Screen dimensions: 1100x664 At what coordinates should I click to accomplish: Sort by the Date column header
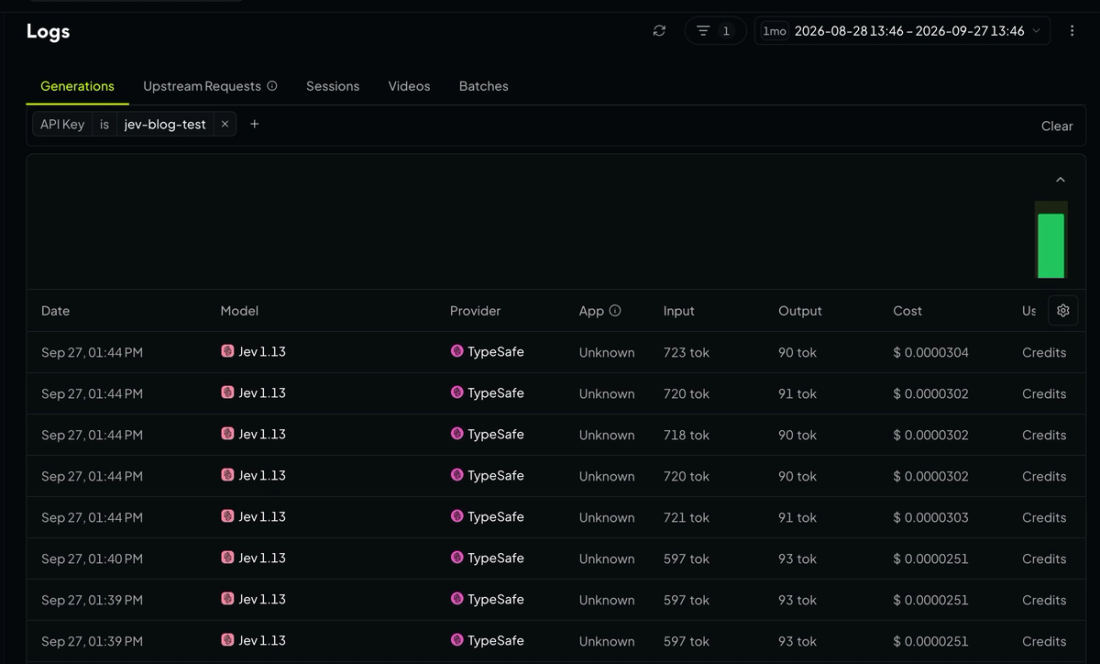coord(55,311)
